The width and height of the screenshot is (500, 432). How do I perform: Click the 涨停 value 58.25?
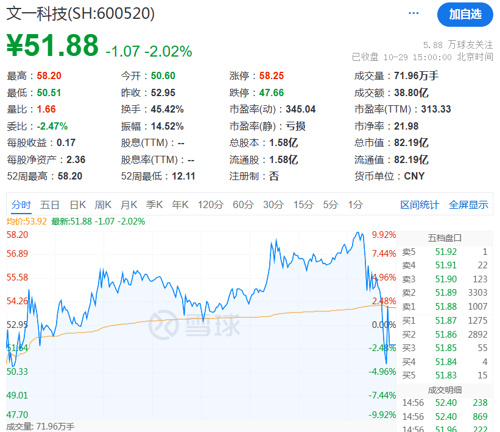pyautogui.click(x=271, y=76)
